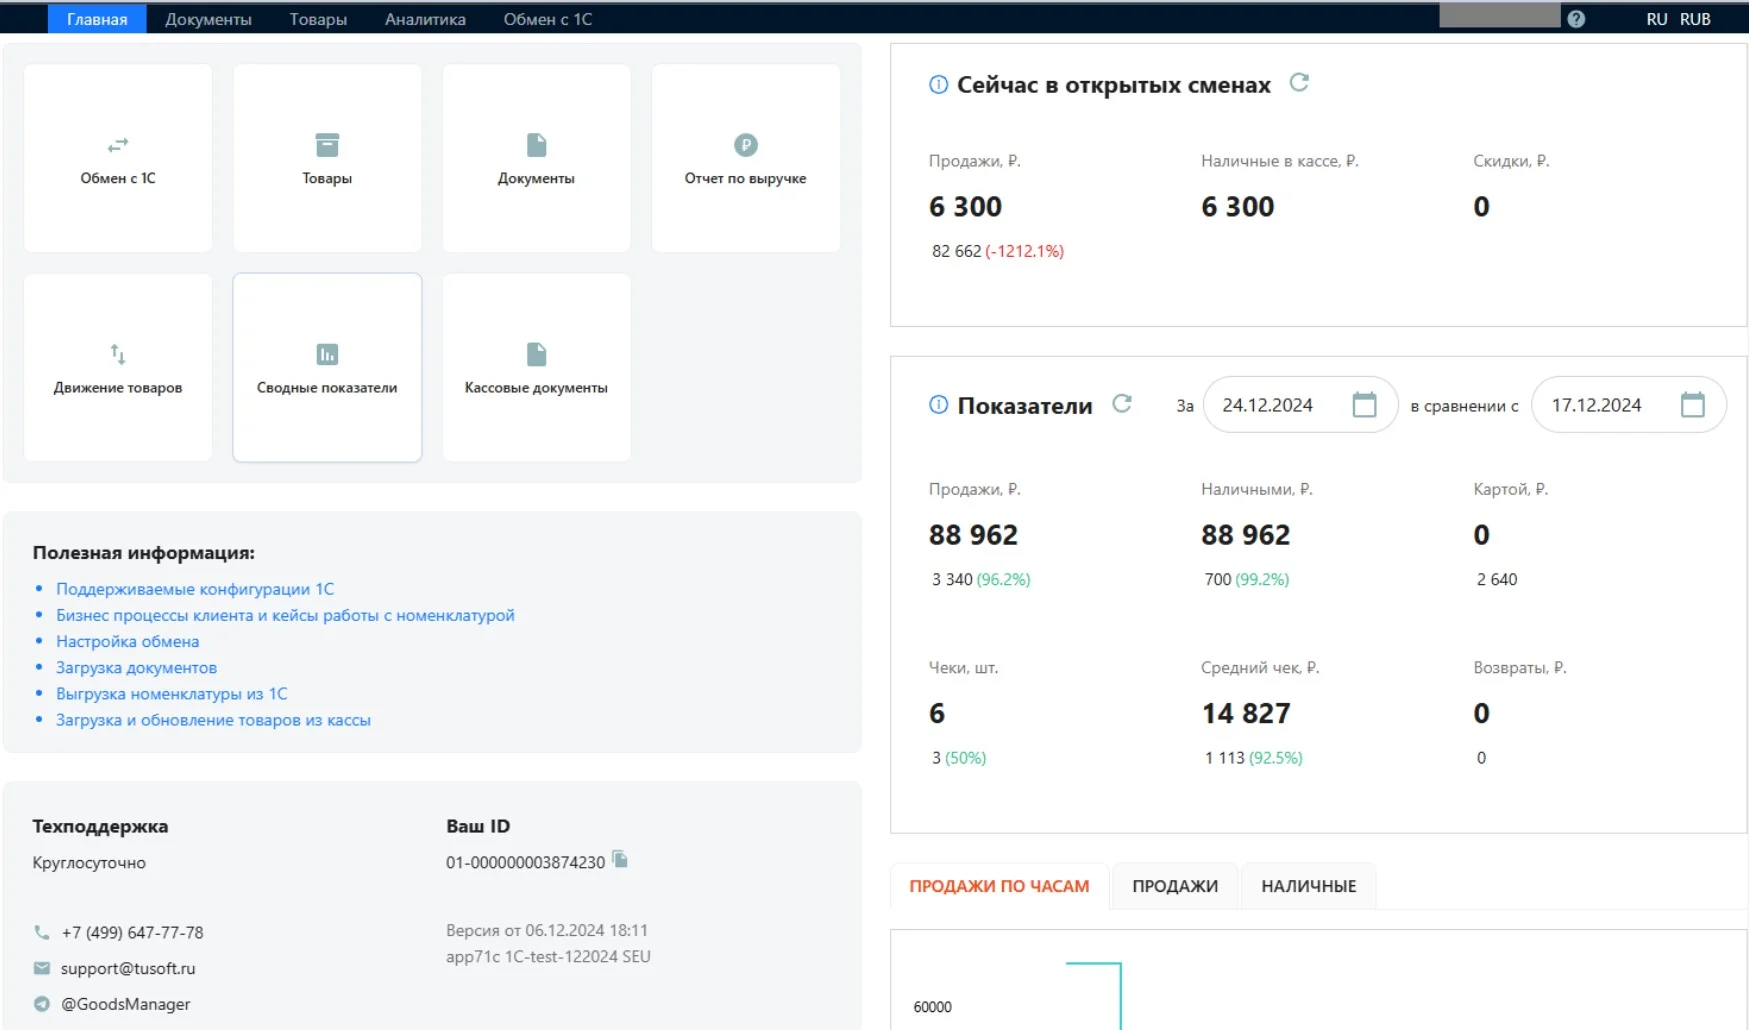
Task: Open the Движение товаров tile
Action: click(x=118, y=367)
